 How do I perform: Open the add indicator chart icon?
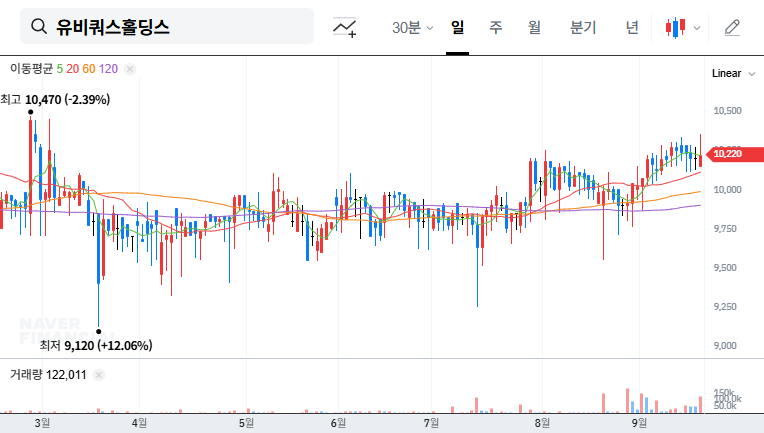pos(344,27)
